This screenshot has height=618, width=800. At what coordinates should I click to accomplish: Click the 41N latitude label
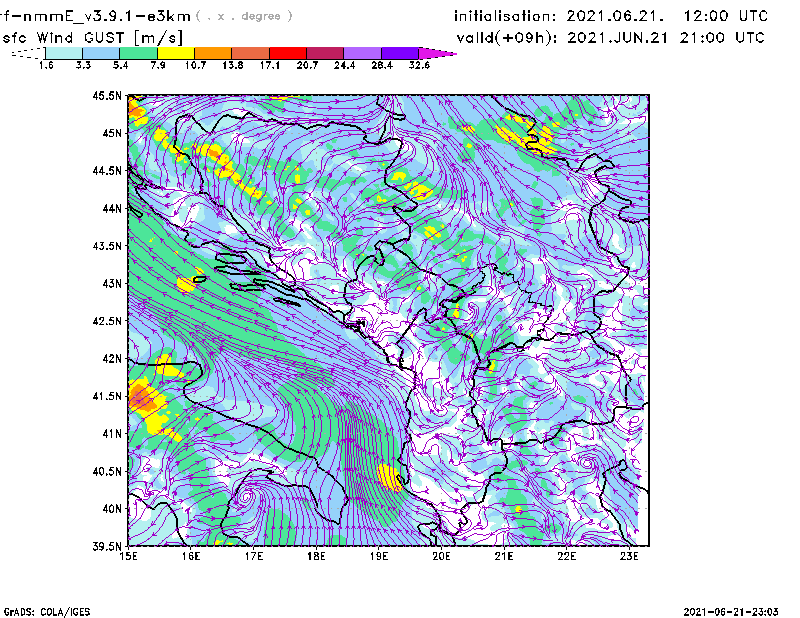(112, 434)
